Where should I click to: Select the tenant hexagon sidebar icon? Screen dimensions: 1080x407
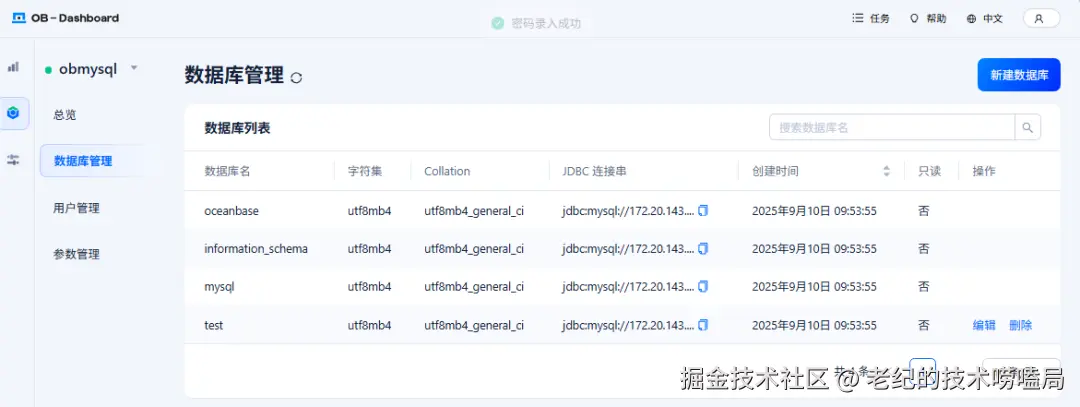(x=14, y=113)
